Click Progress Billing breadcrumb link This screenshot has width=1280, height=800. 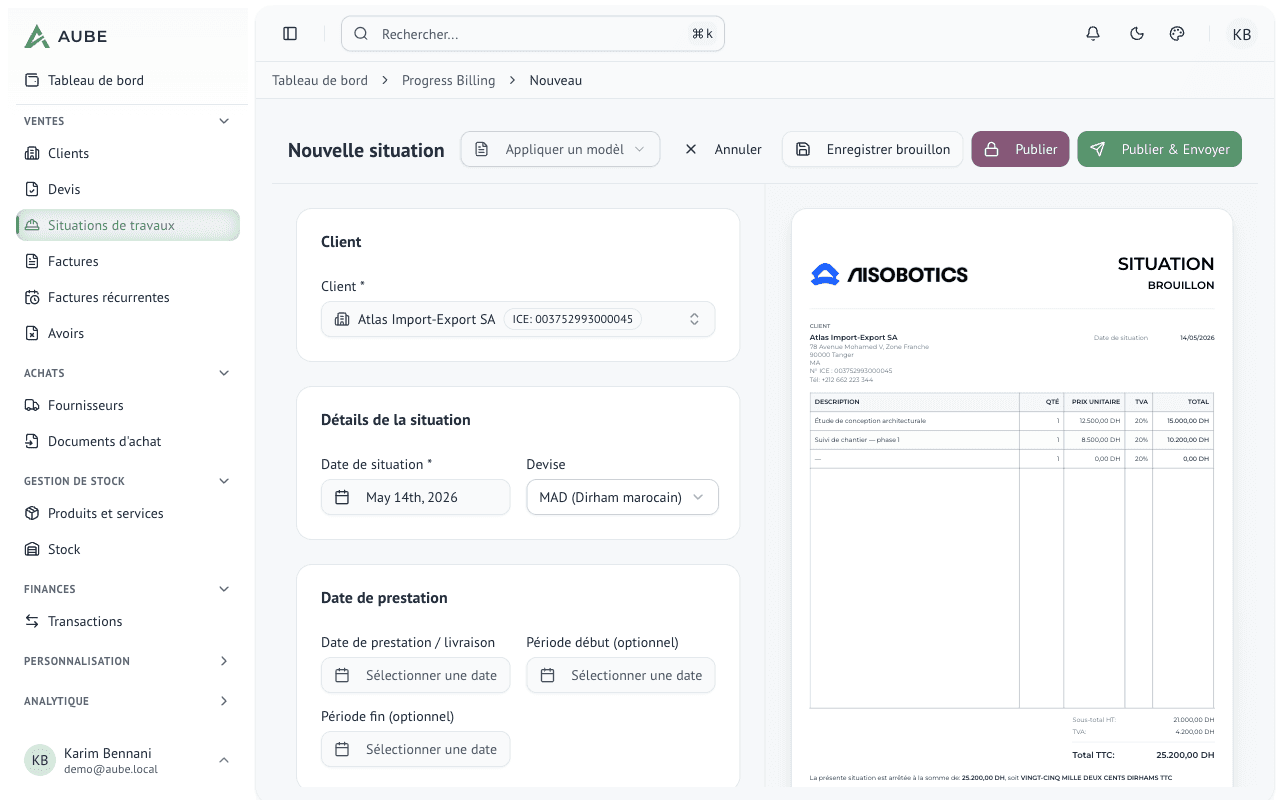pyautogui.click(x=448, y=80)
